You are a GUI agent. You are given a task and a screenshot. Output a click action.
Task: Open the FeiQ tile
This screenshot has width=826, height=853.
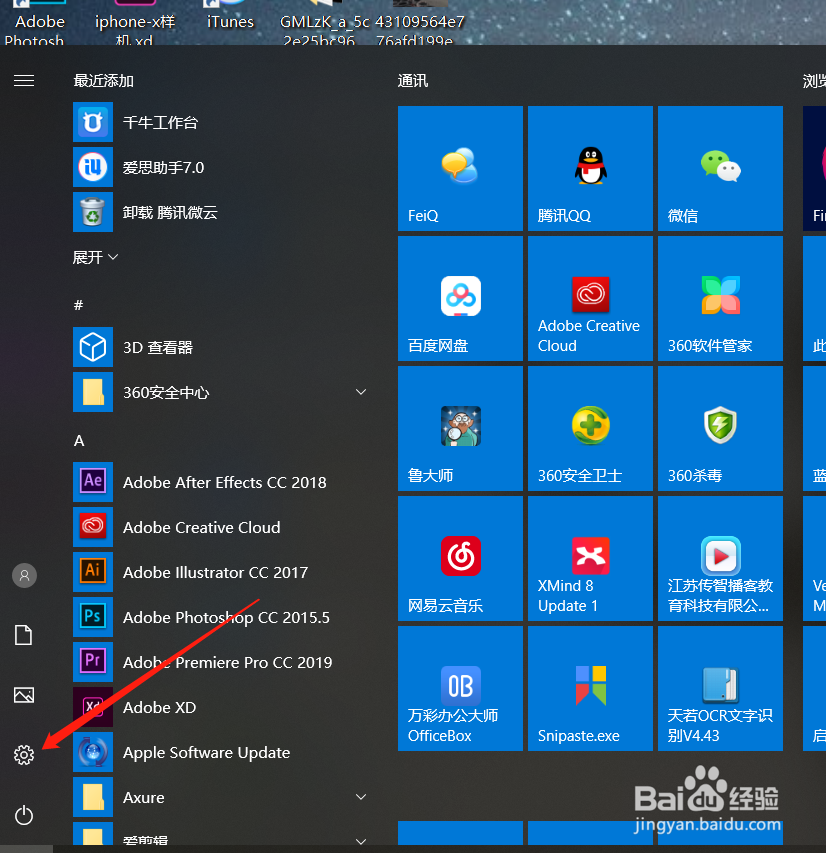click(x=460, y=168)
